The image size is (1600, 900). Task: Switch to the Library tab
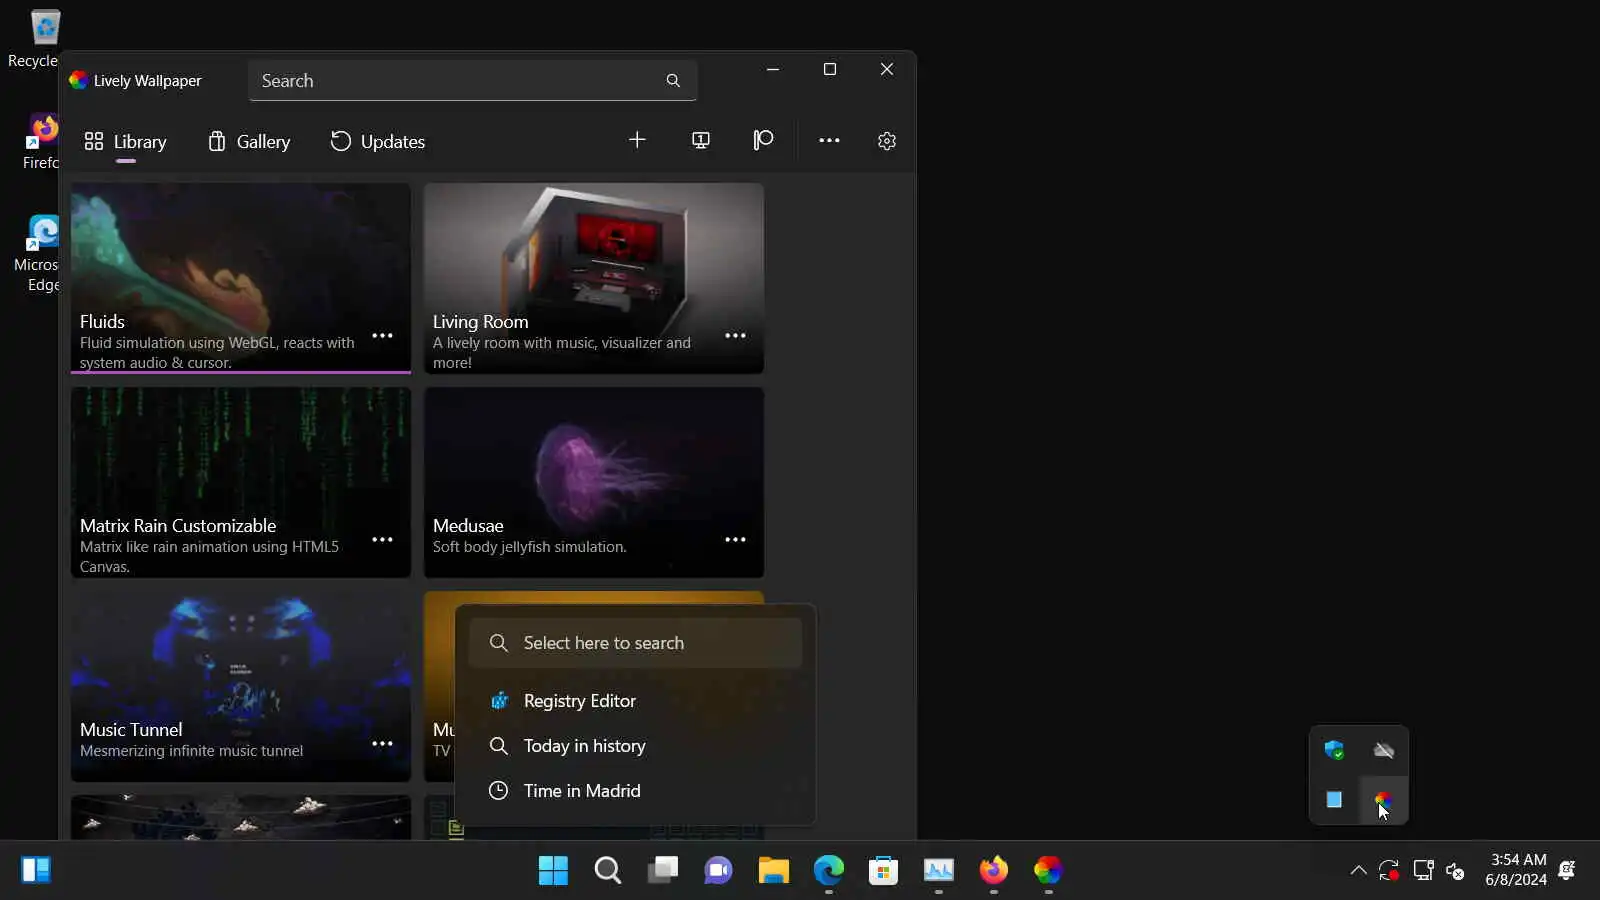tap(125, 142)
